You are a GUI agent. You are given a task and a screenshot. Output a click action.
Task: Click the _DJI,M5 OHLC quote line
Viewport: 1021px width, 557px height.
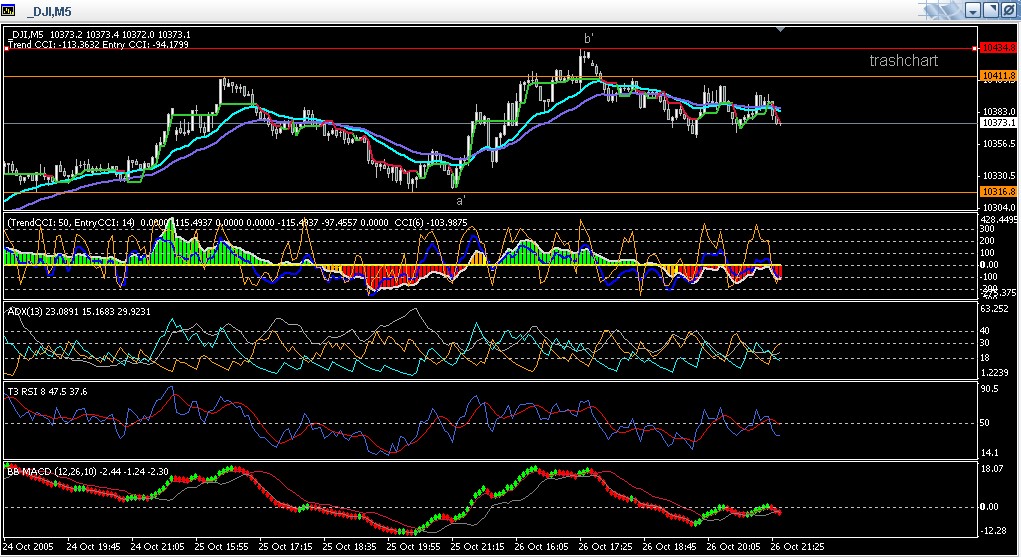[x=101, y=35]
